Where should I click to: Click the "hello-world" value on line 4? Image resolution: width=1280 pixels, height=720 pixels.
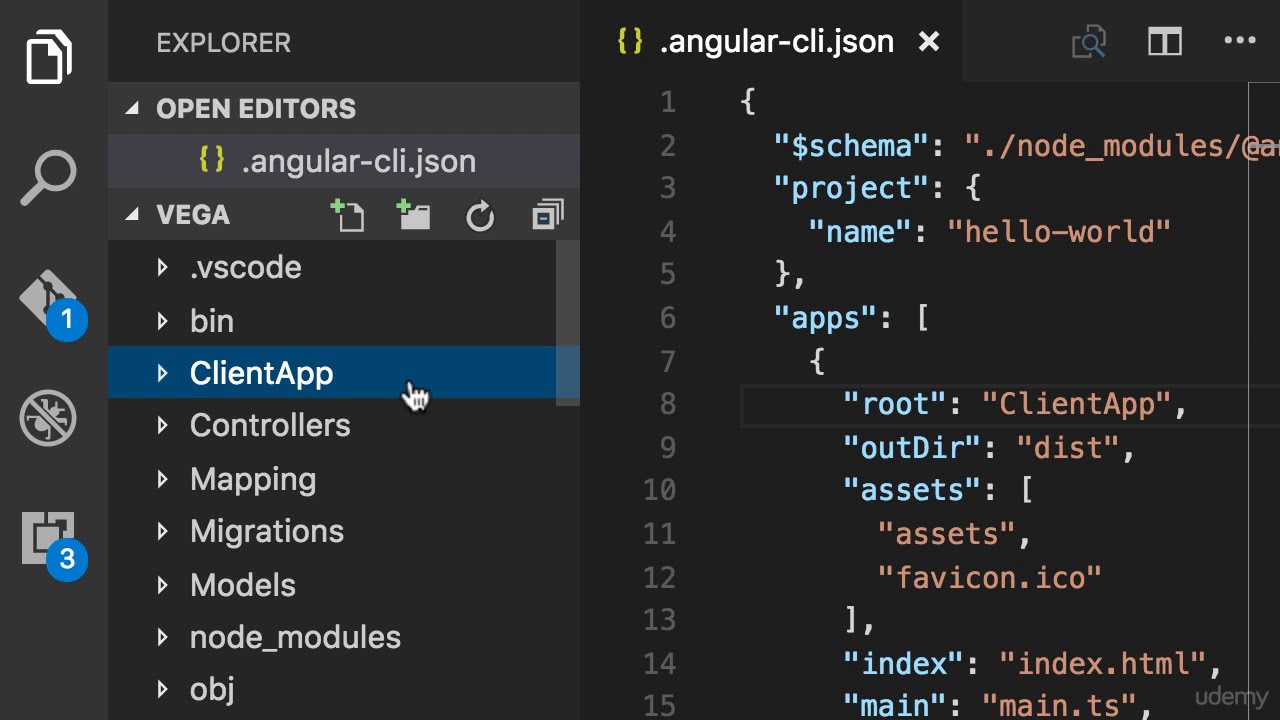(1059, 232)
